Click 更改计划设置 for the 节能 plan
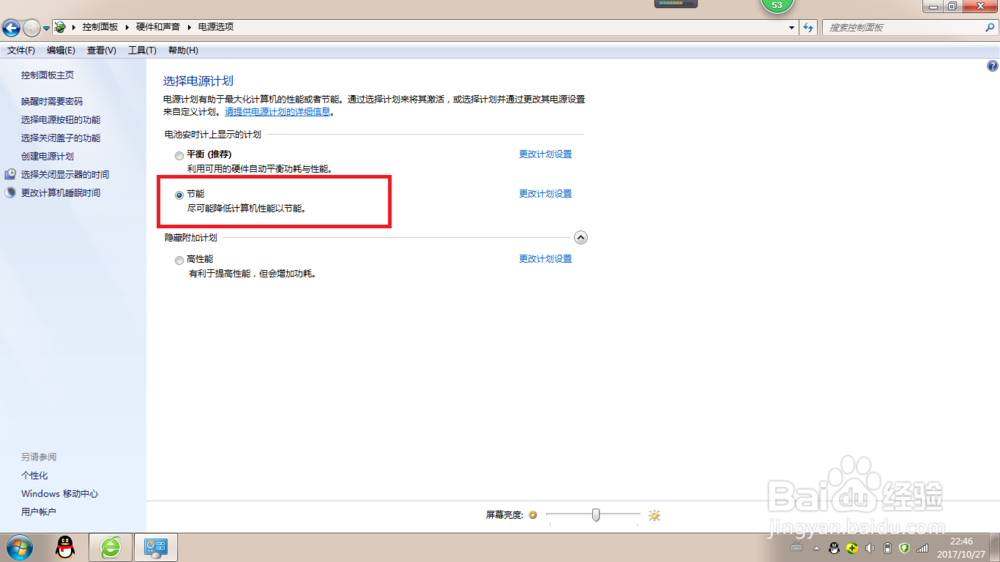The width and height of the screenshot is (1000, 562). pos(545,194)
